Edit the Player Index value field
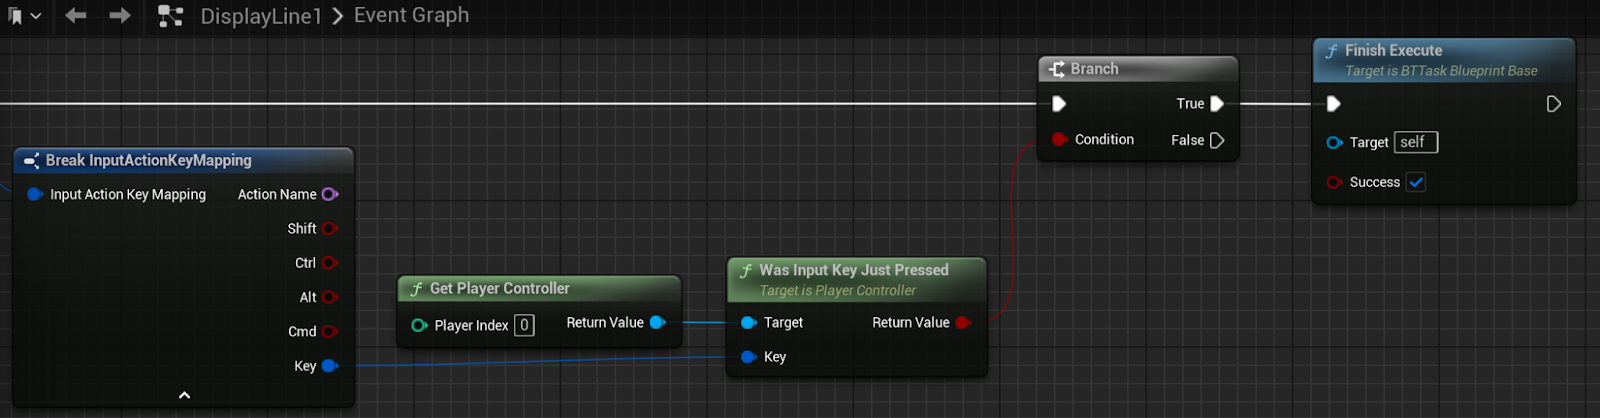This screenshot has height=418, width=1600. 524,325
